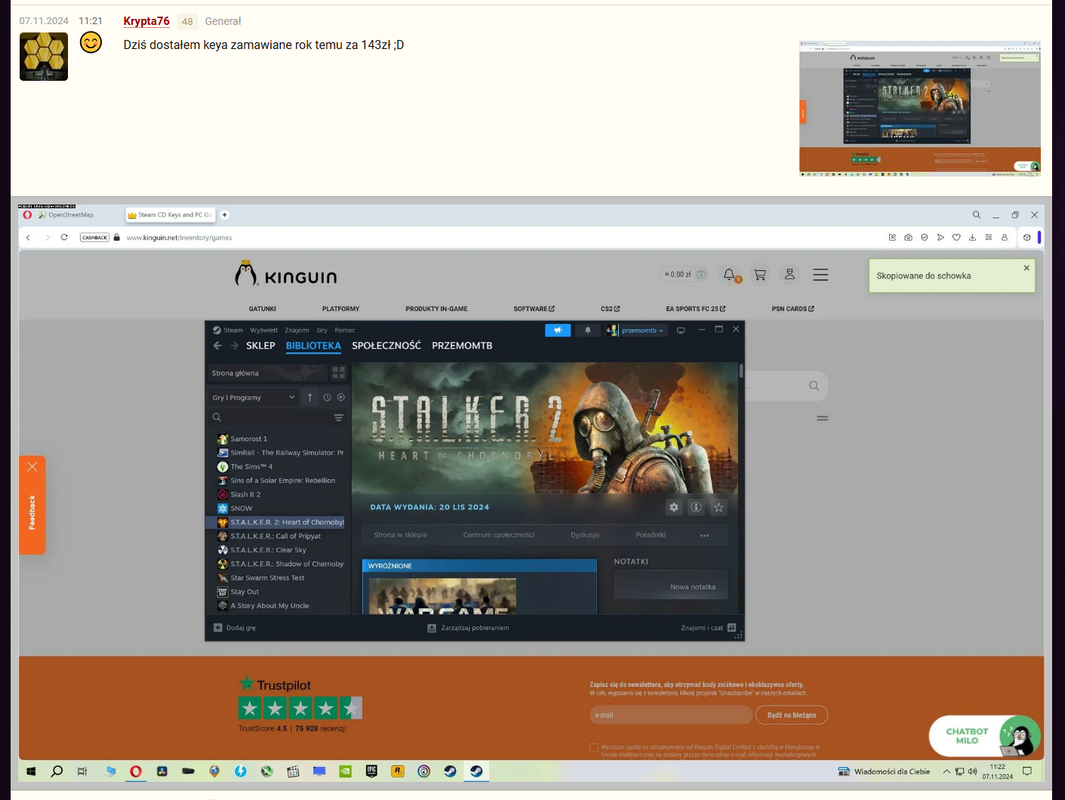
Task: Click Dodaj grę at bottom of Steam
Action: point(235,628)
